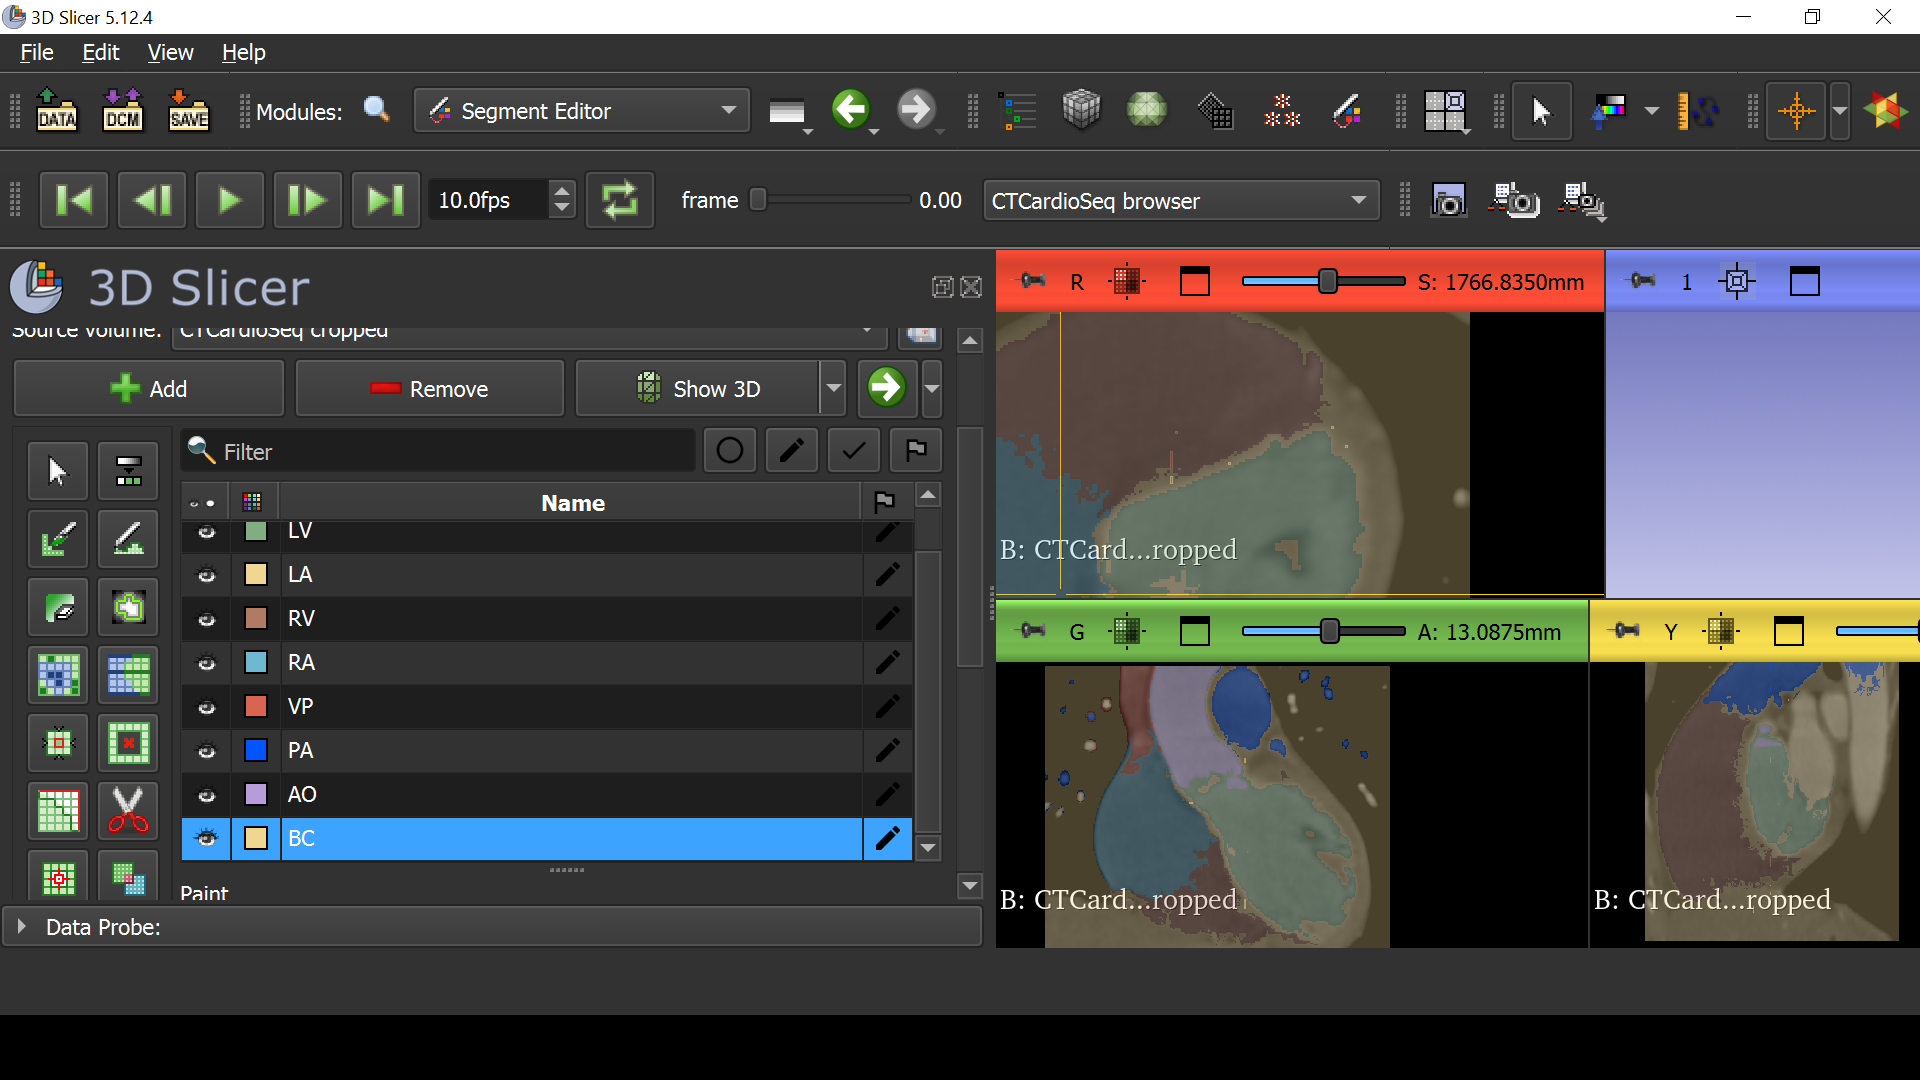Maximize the green slice view
This screenshot has height=1080, width=1920.
[x=1194, y=631]
